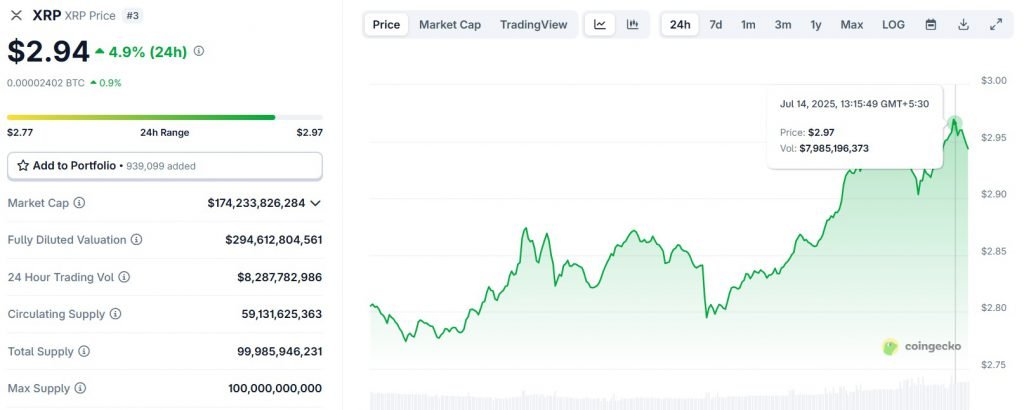Expand chart to fullscreen

[x=995, y=24]
